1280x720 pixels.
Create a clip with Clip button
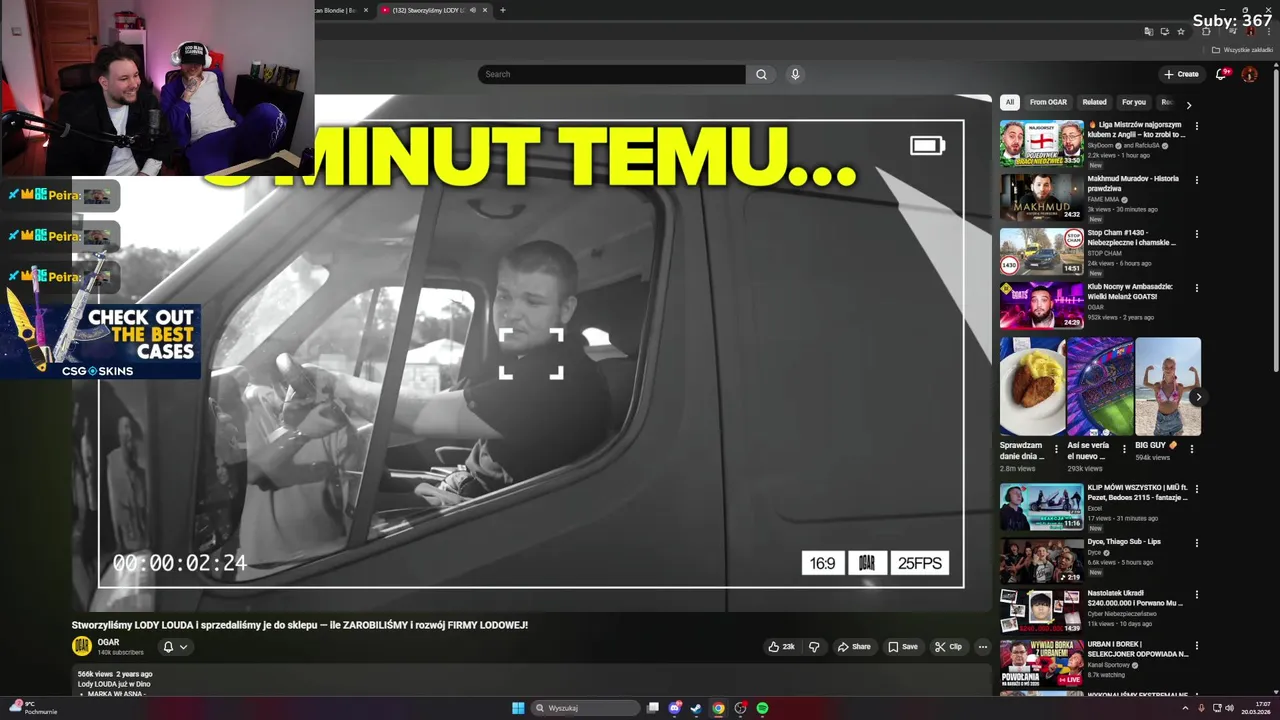click(948, 647)
